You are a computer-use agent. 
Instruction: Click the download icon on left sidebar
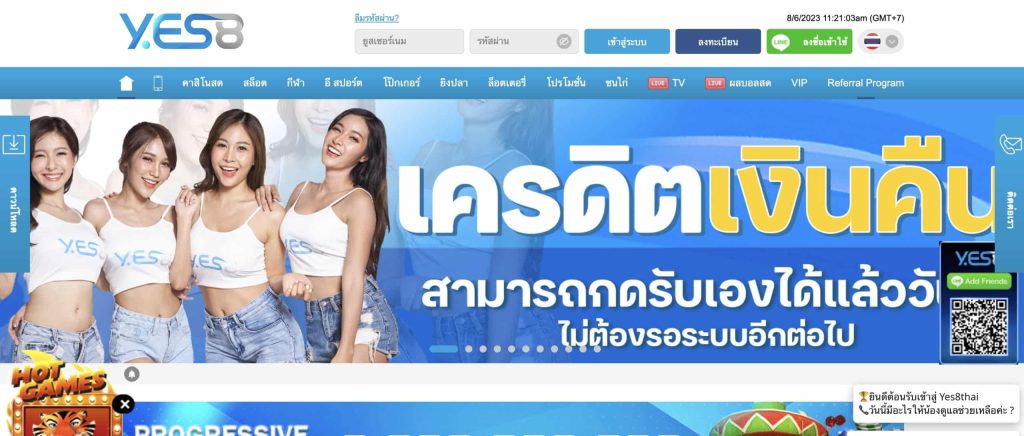click(14, 144)
